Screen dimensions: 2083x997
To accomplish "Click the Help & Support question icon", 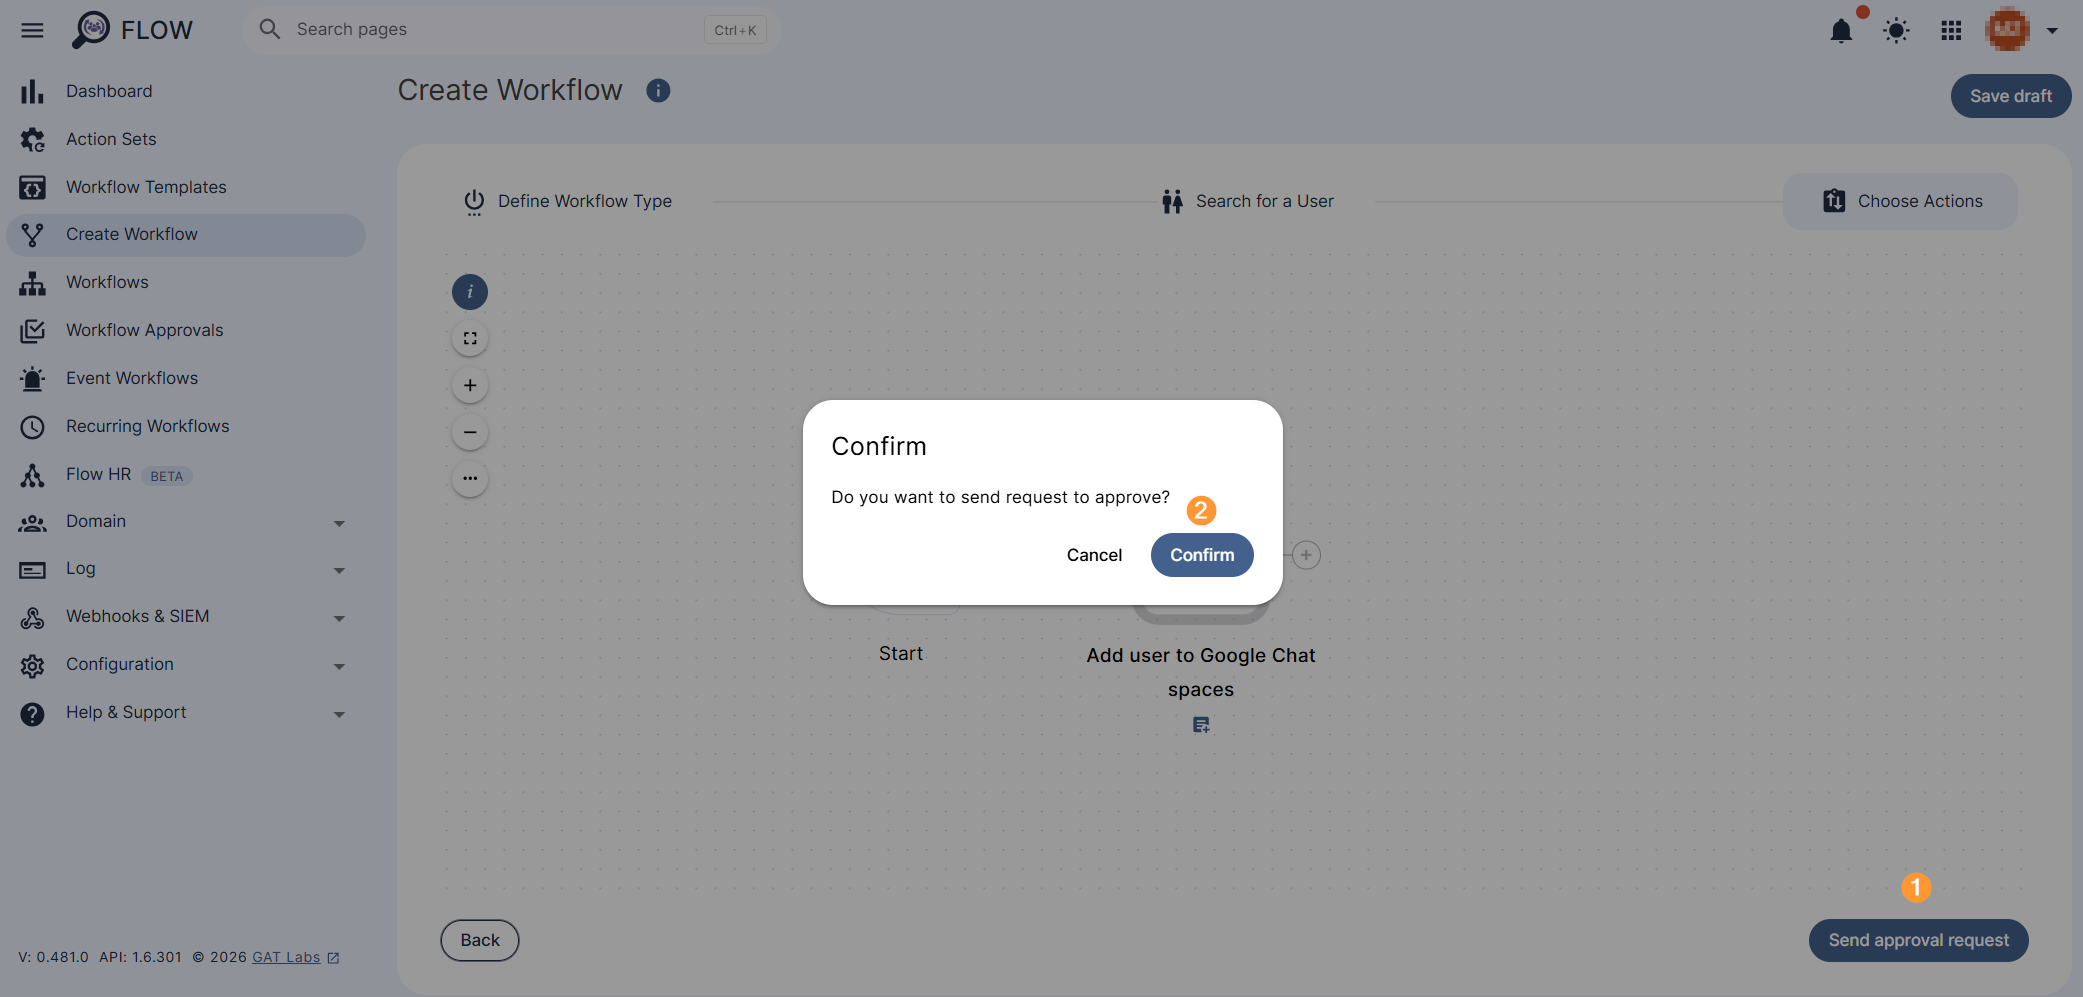I will coord(32,714).
